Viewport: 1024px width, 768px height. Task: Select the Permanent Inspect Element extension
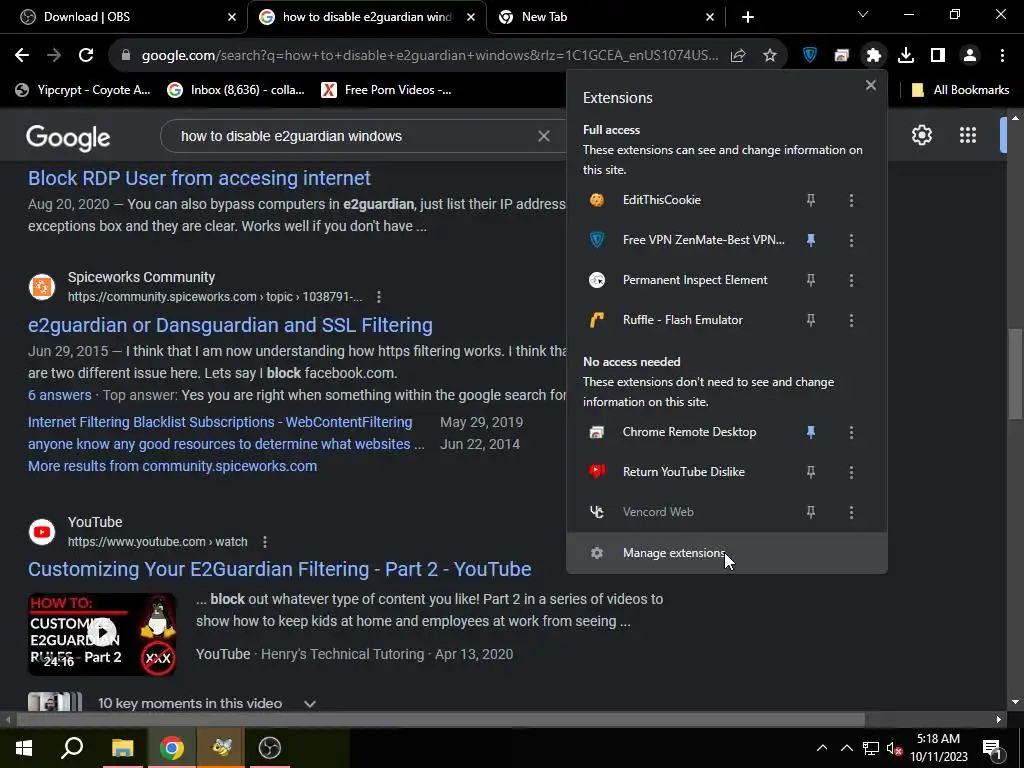coord(684,280)
